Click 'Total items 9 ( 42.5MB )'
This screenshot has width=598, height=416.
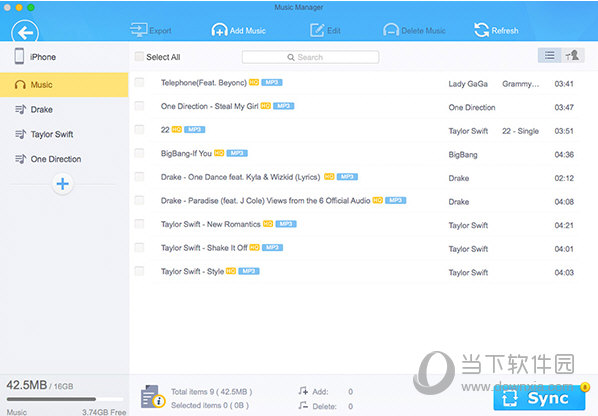[x=211, y=392]
